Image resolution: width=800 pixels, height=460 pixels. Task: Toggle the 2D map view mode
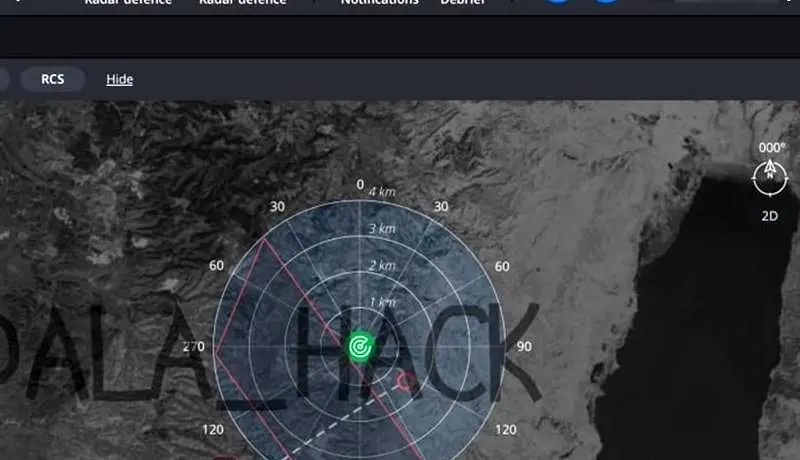click(770, 215)
